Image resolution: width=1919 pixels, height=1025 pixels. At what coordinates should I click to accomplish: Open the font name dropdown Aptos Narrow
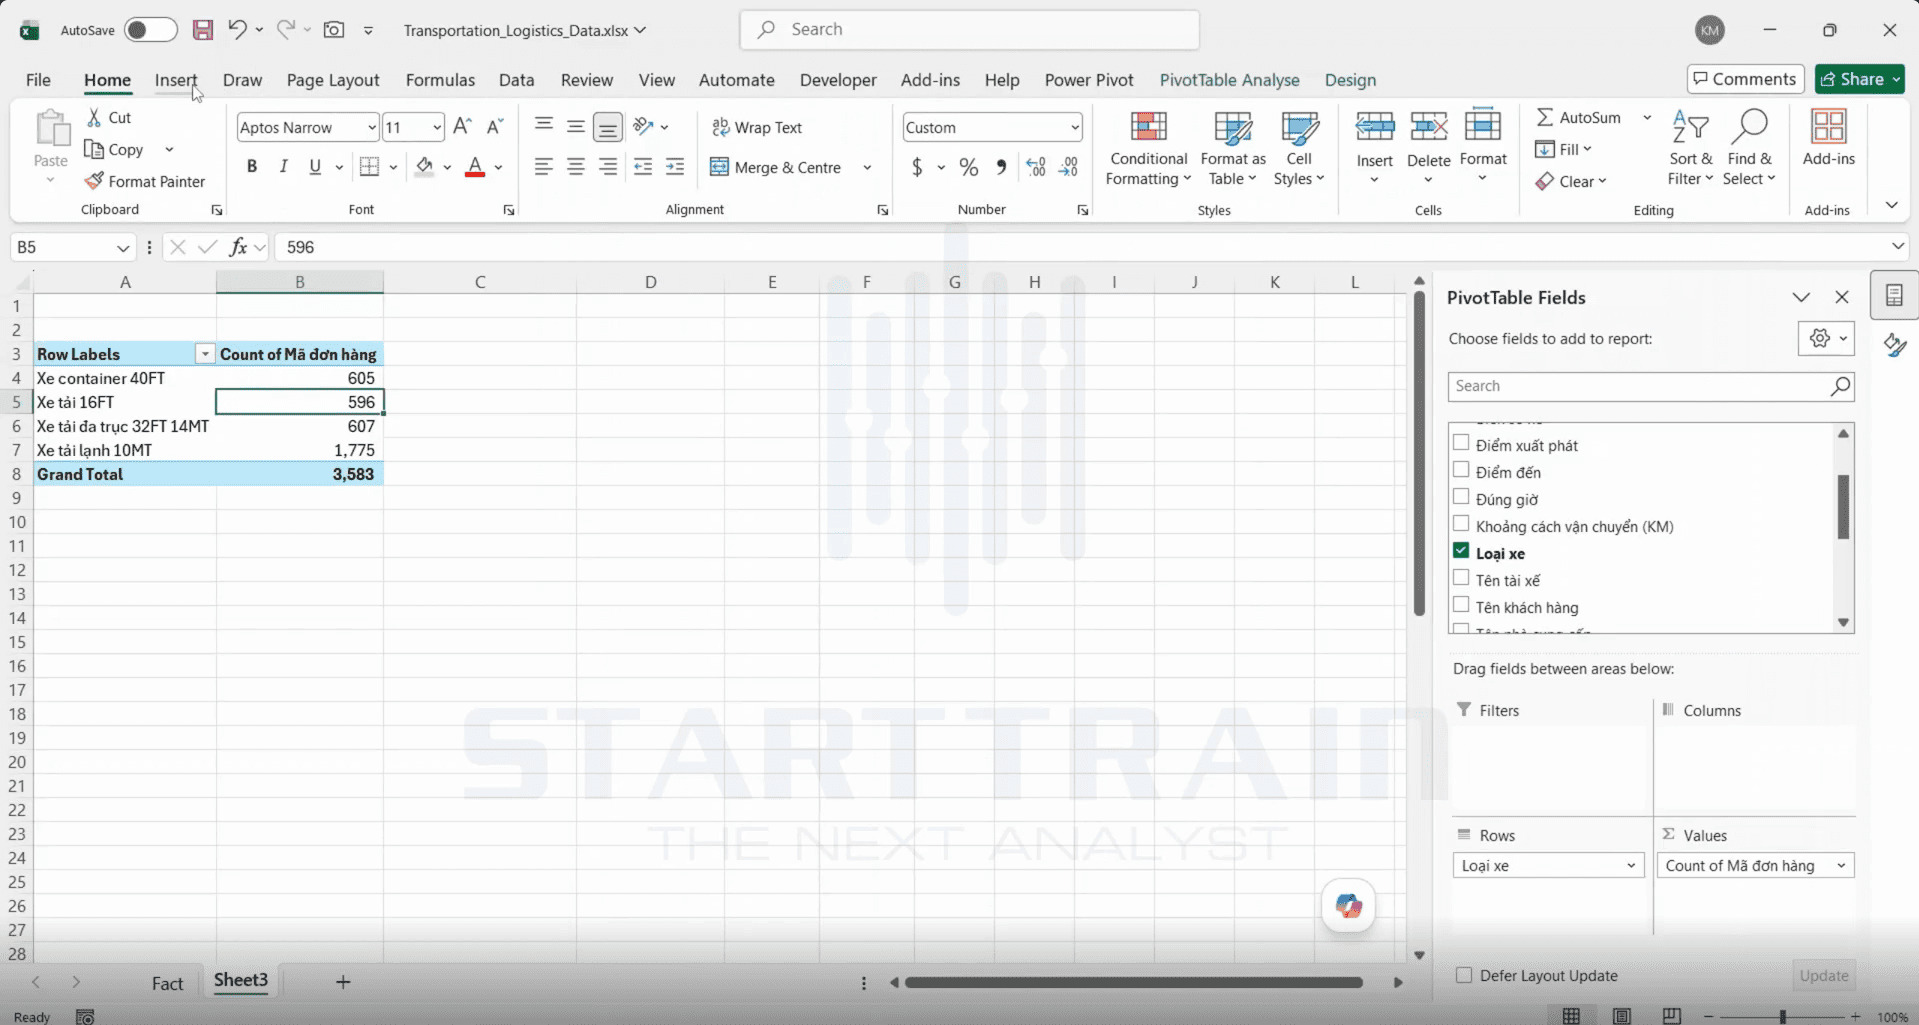click(x=372, y=127)
